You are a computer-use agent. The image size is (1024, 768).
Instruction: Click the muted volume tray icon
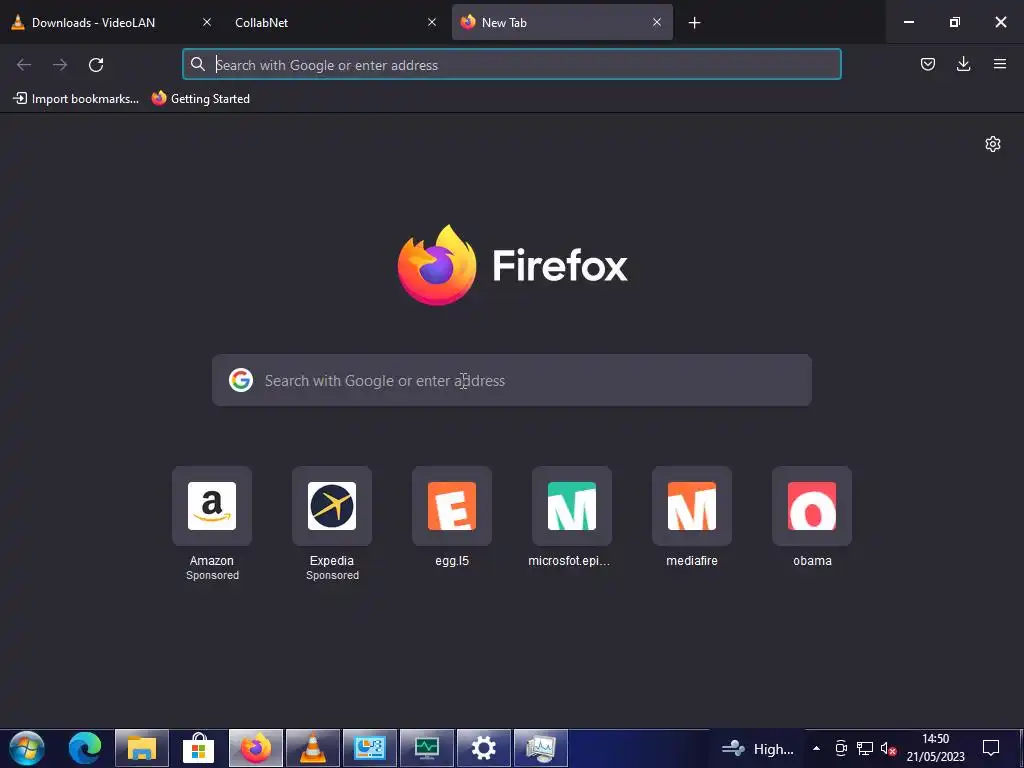click(888, 748)
